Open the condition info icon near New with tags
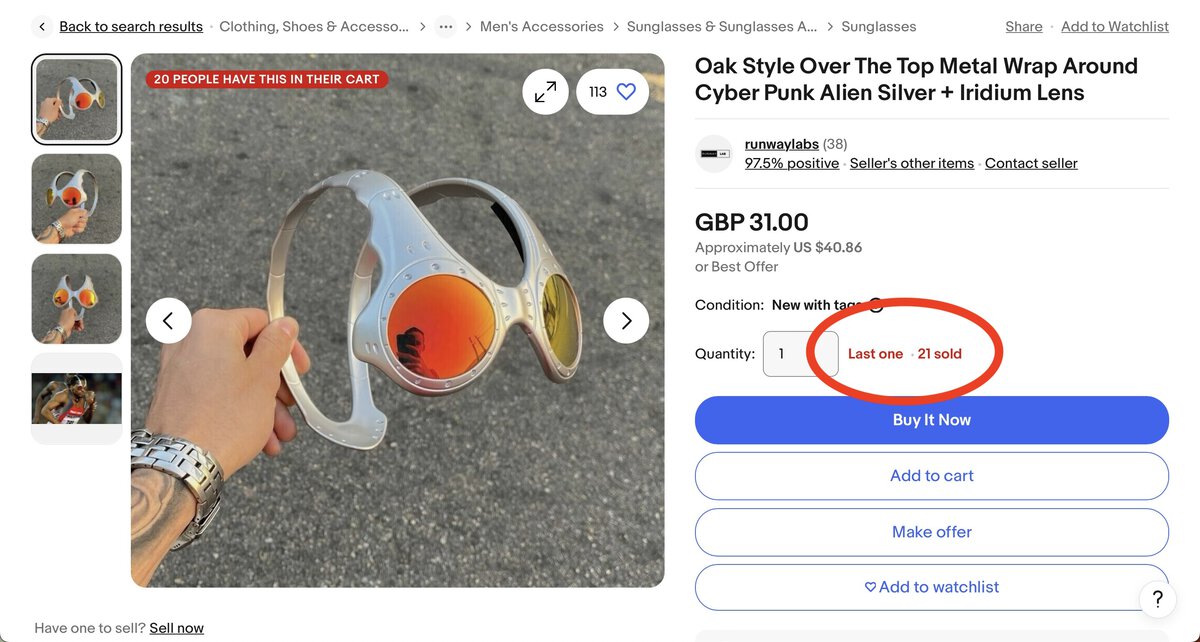The height and width of the screenshot is (642, 1200). [x=877, y=305]
